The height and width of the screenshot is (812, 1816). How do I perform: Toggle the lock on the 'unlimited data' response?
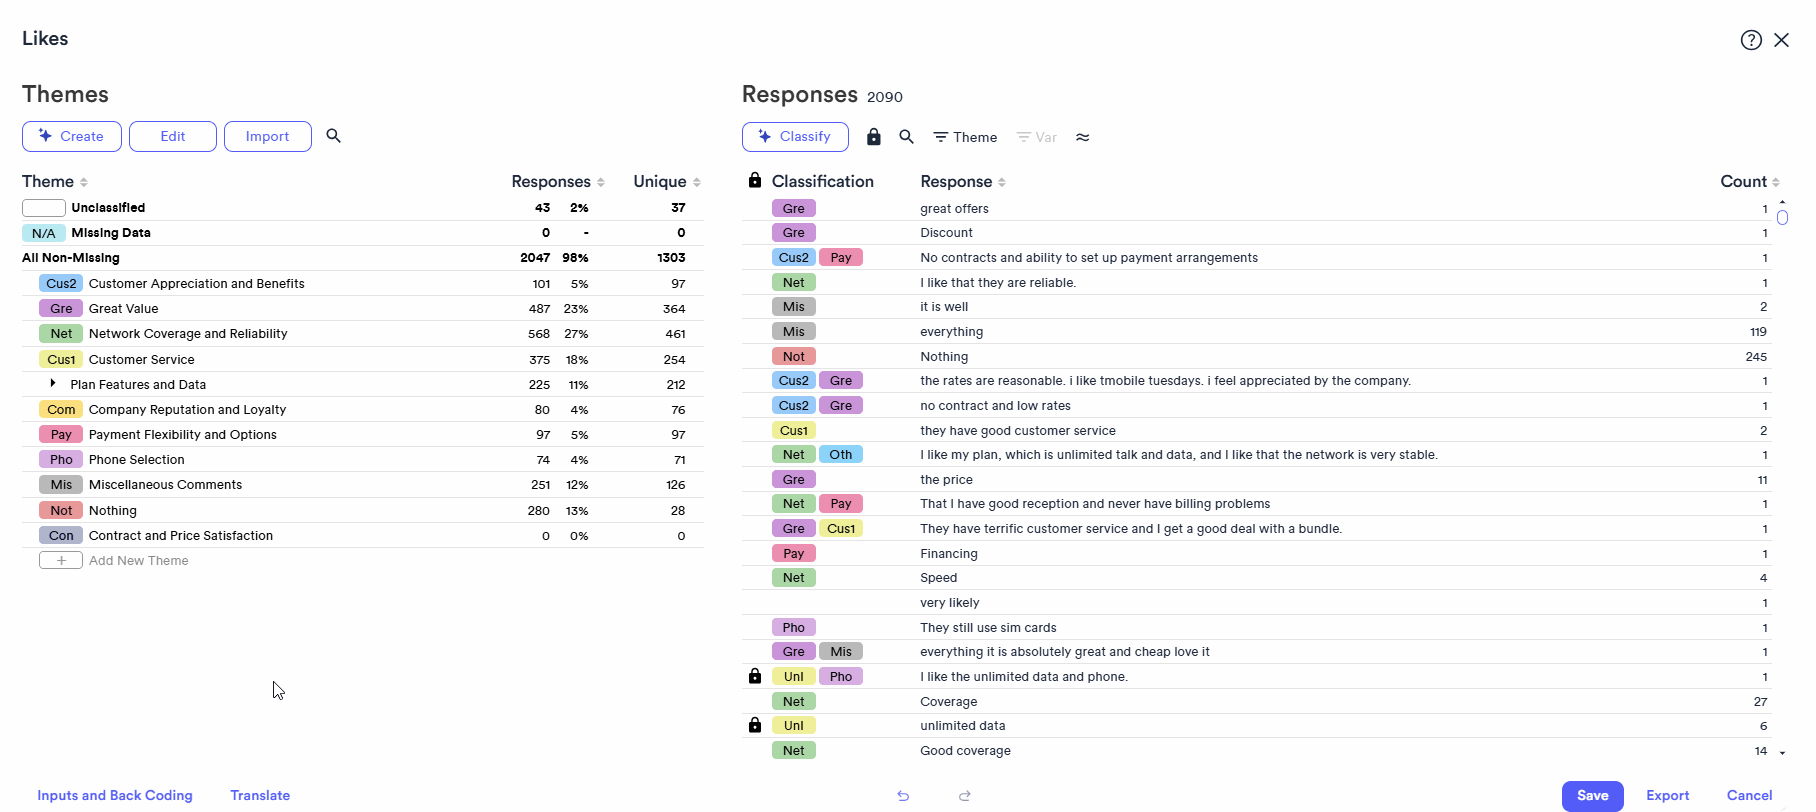pyautogui.click(x=755, y=725)
